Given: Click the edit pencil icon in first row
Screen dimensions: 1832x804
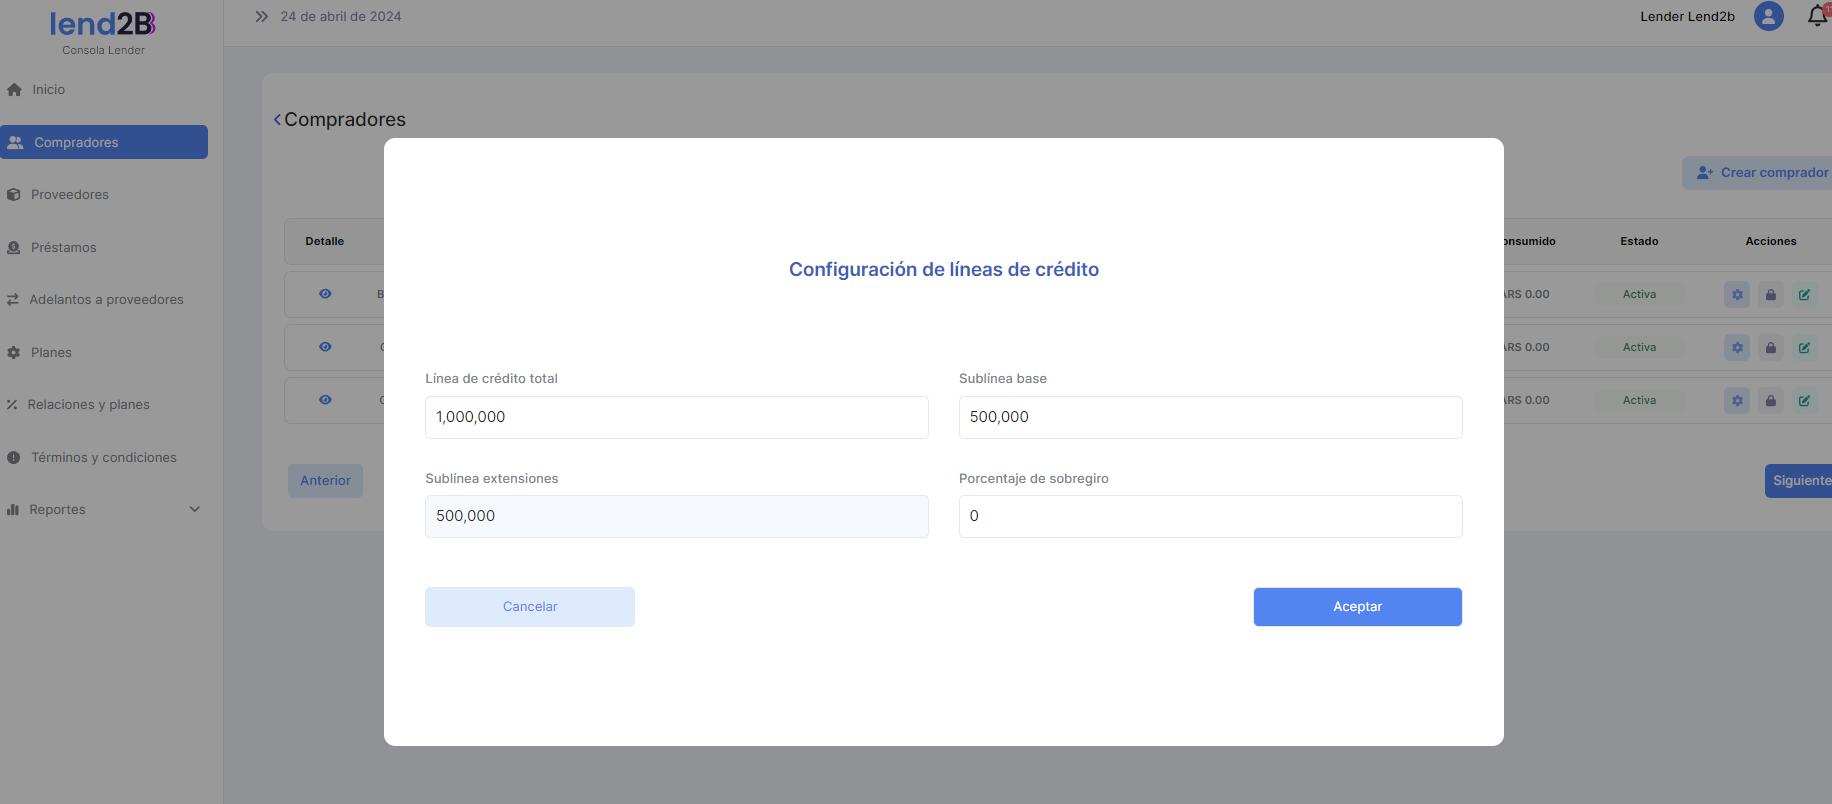Looking at the screenshot, I should [x=1804, y=295].
